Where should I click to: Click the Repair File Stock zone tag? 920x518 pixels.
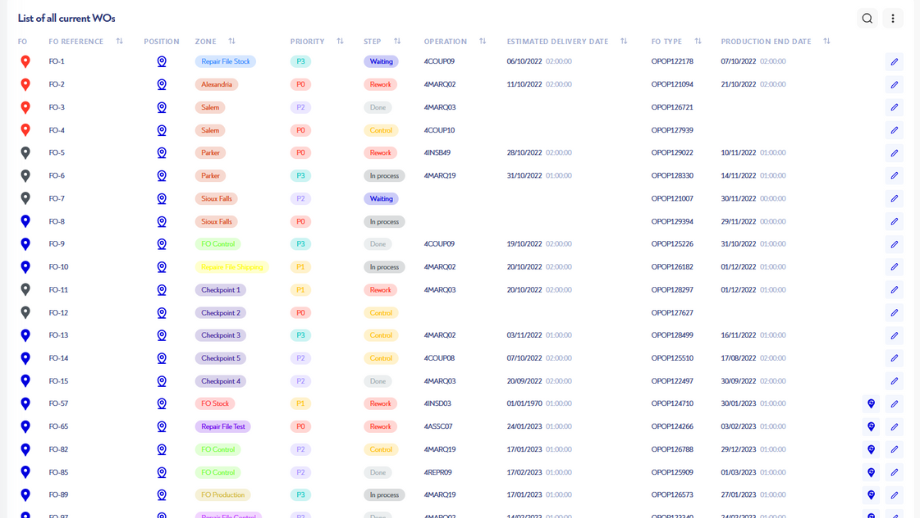[225, 62]
